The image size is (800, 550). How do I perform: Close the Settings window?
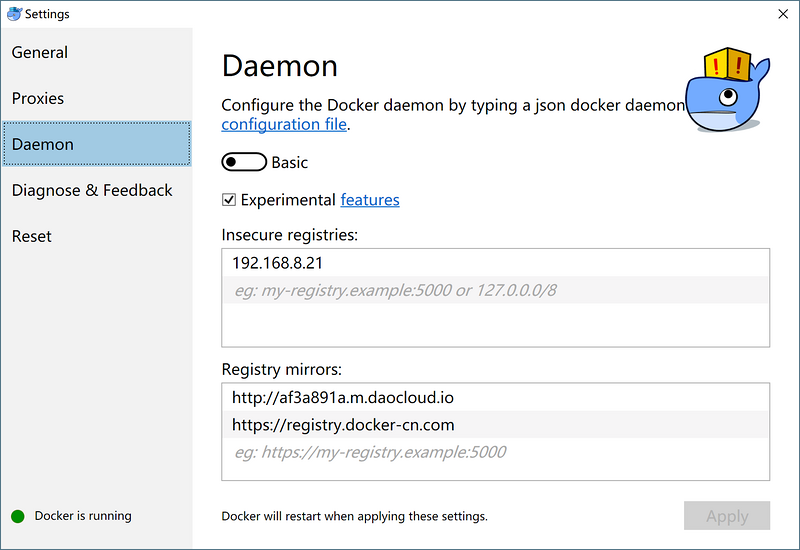[783, 14]
